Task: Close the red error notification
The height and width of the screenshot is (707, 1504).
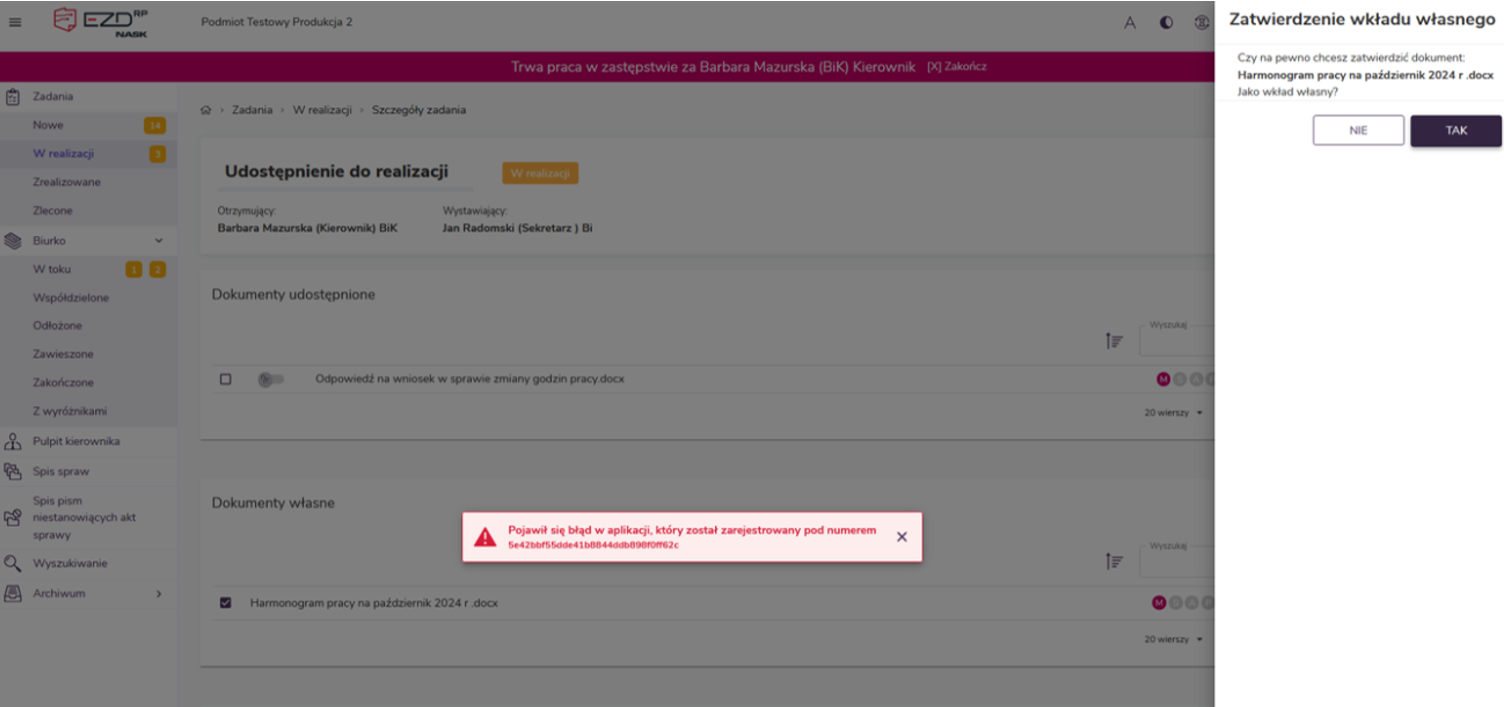Action: tap(902, 537)
